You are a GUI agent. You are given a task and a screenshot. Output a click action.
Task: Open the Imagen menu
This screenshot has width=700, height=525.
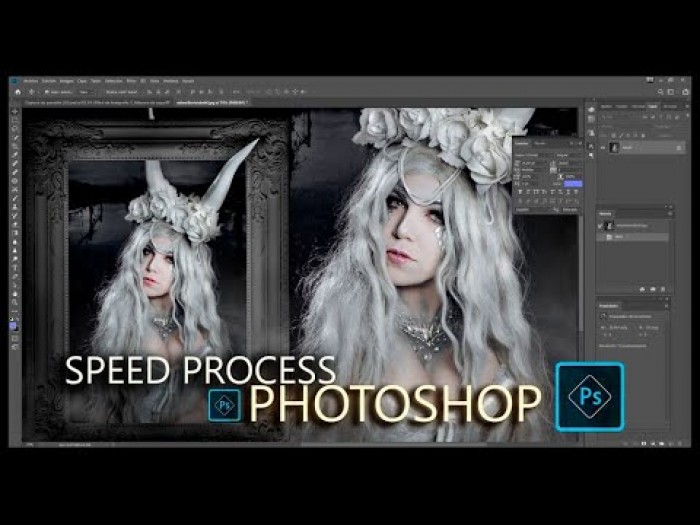pyautogui.click(x=67, y=81)
